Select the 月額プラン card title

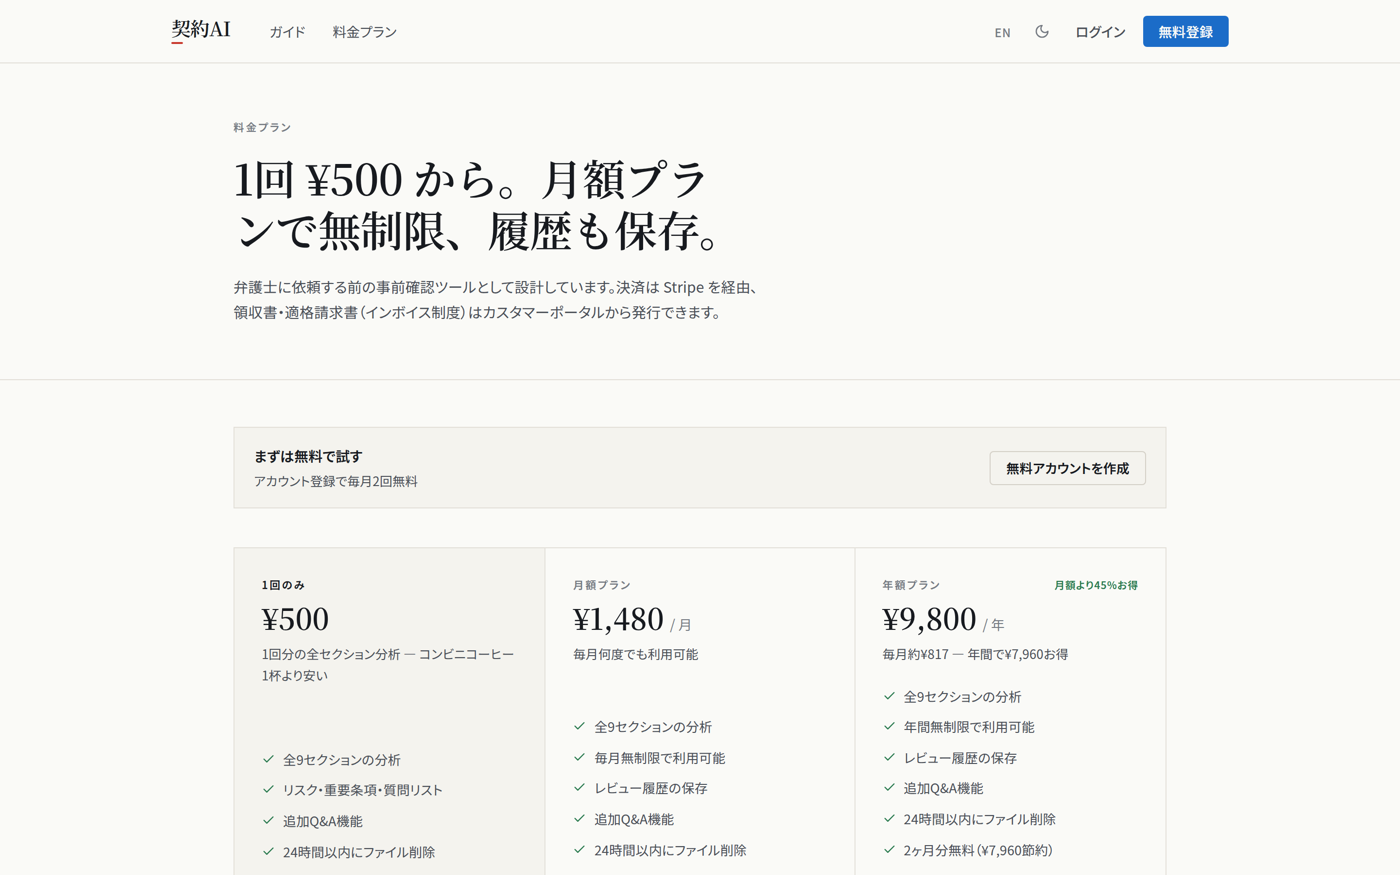click(602, 585)
